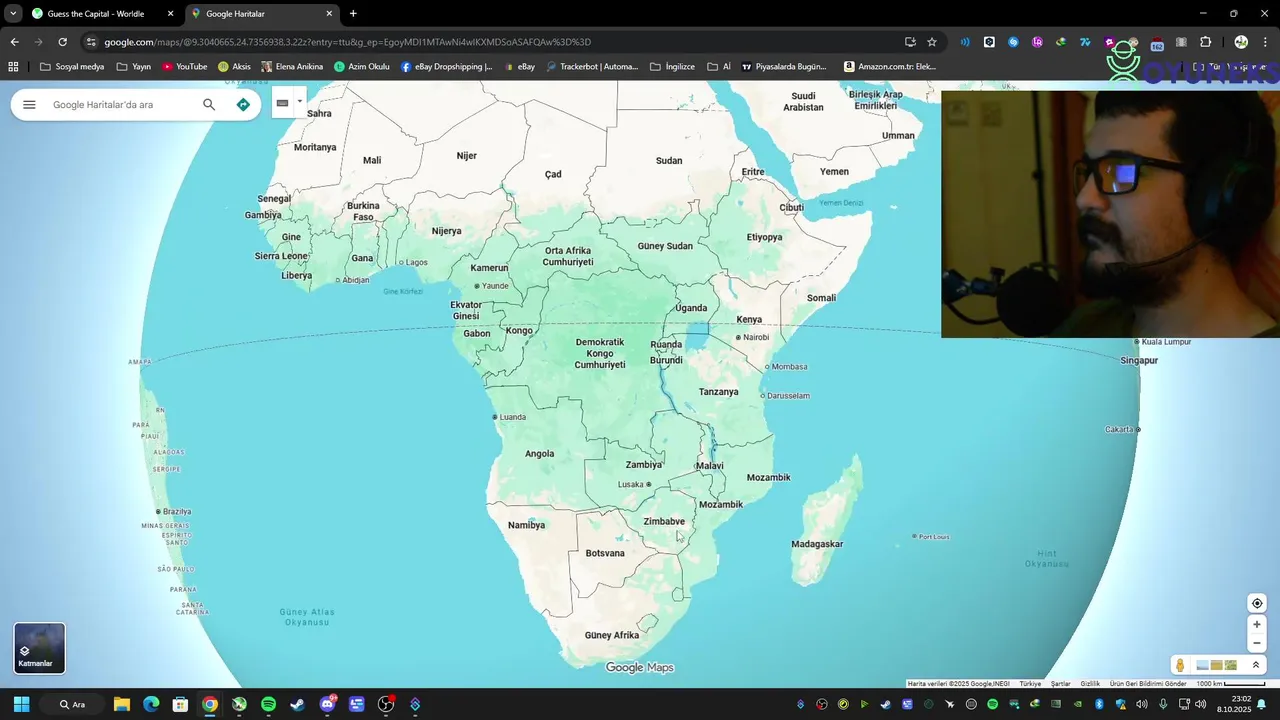Open a new Chrome tab
The width and height of the screenshot is (1280, 720).
(x=353, y=14)
